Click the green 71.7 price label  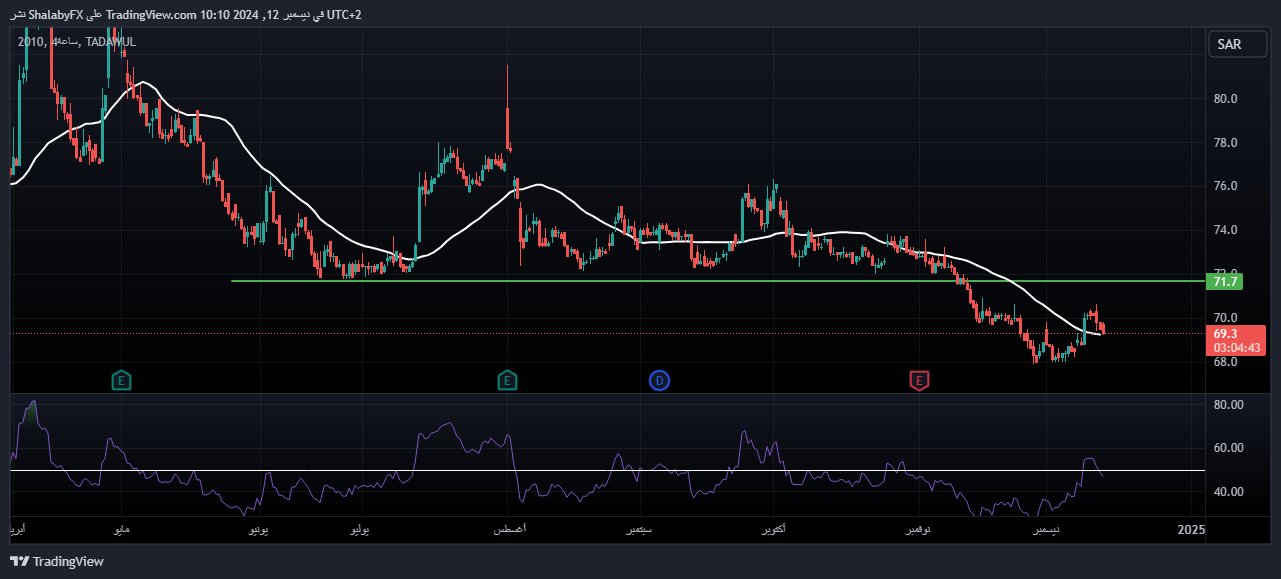pyautogui.click(x=1226, y=282)
